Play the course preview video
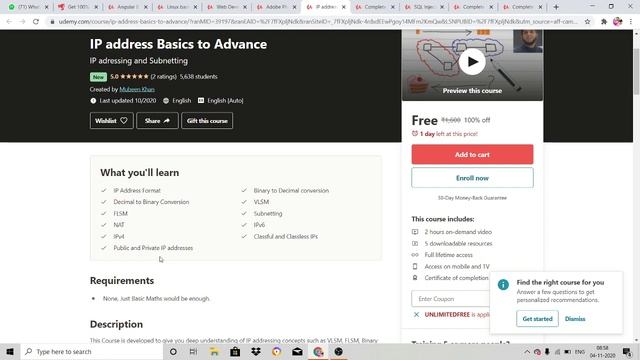Image resolution: width=640 pixels, height=360 pixels. pos(472,62)
